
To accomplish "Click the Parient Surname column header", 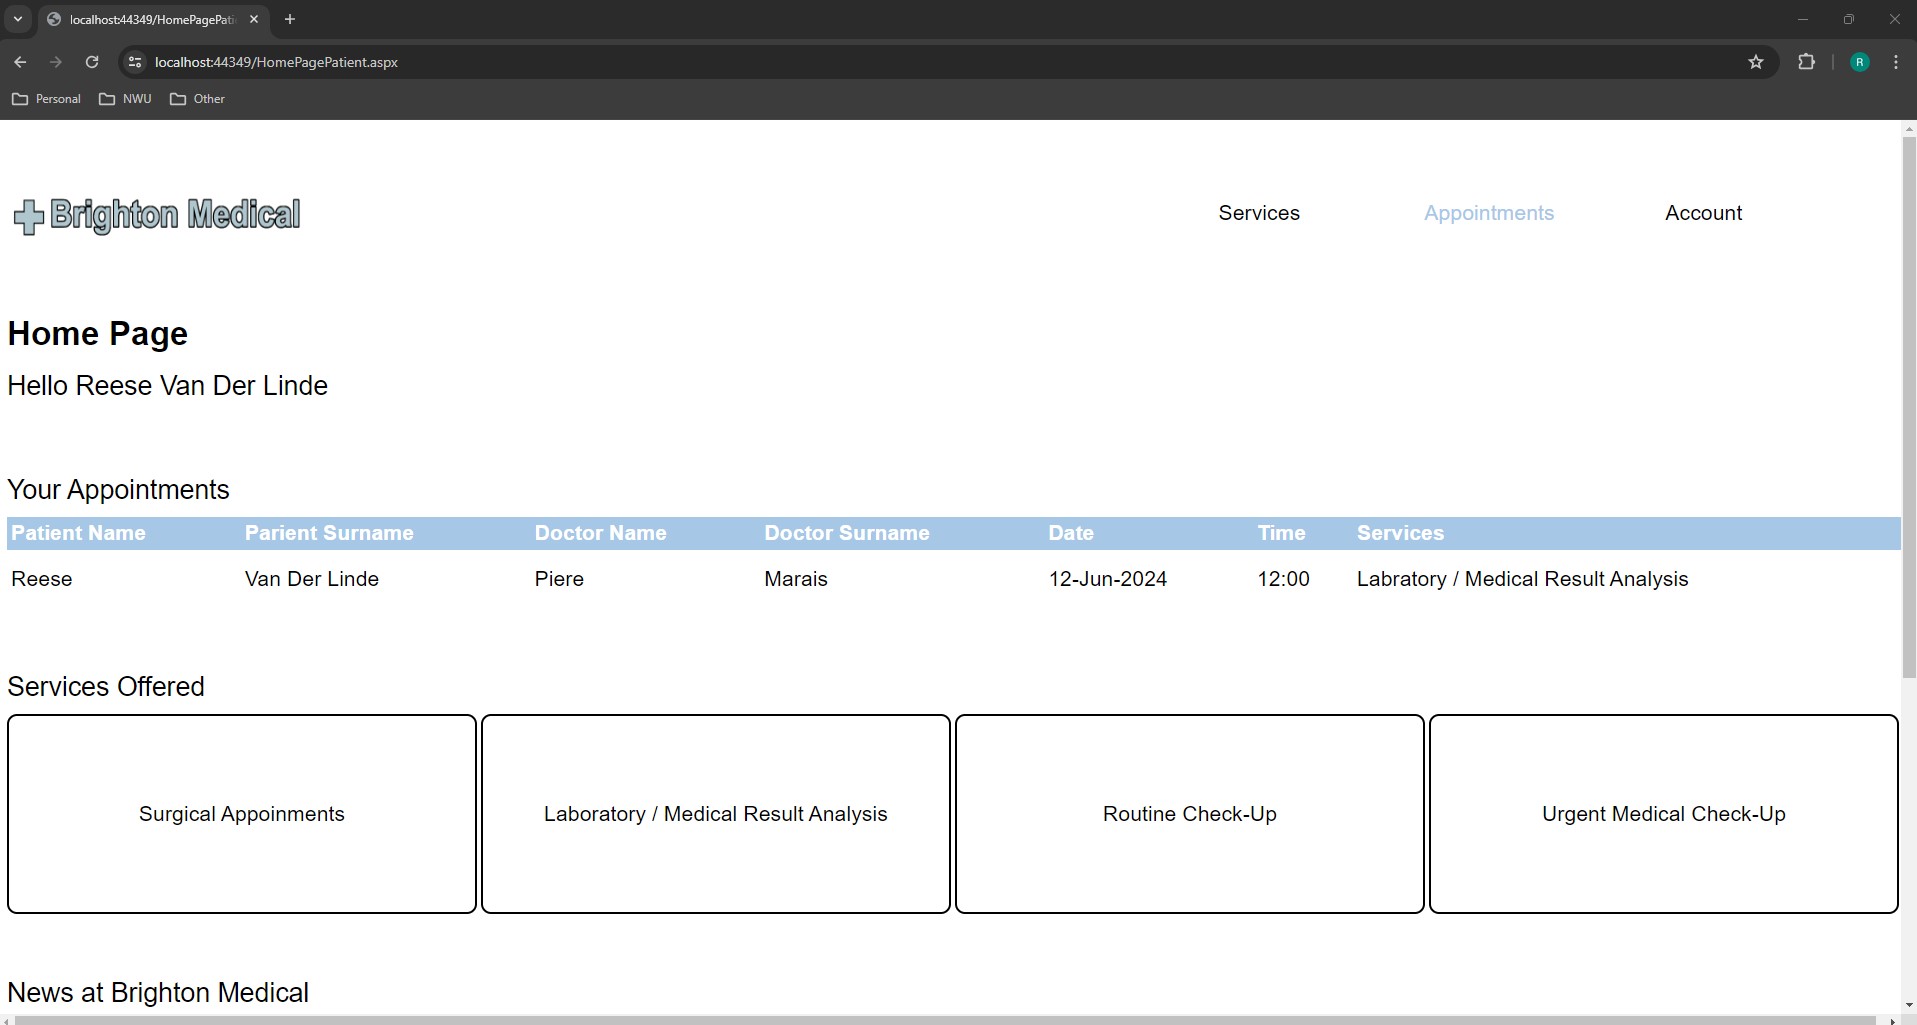I will (329, 533).
